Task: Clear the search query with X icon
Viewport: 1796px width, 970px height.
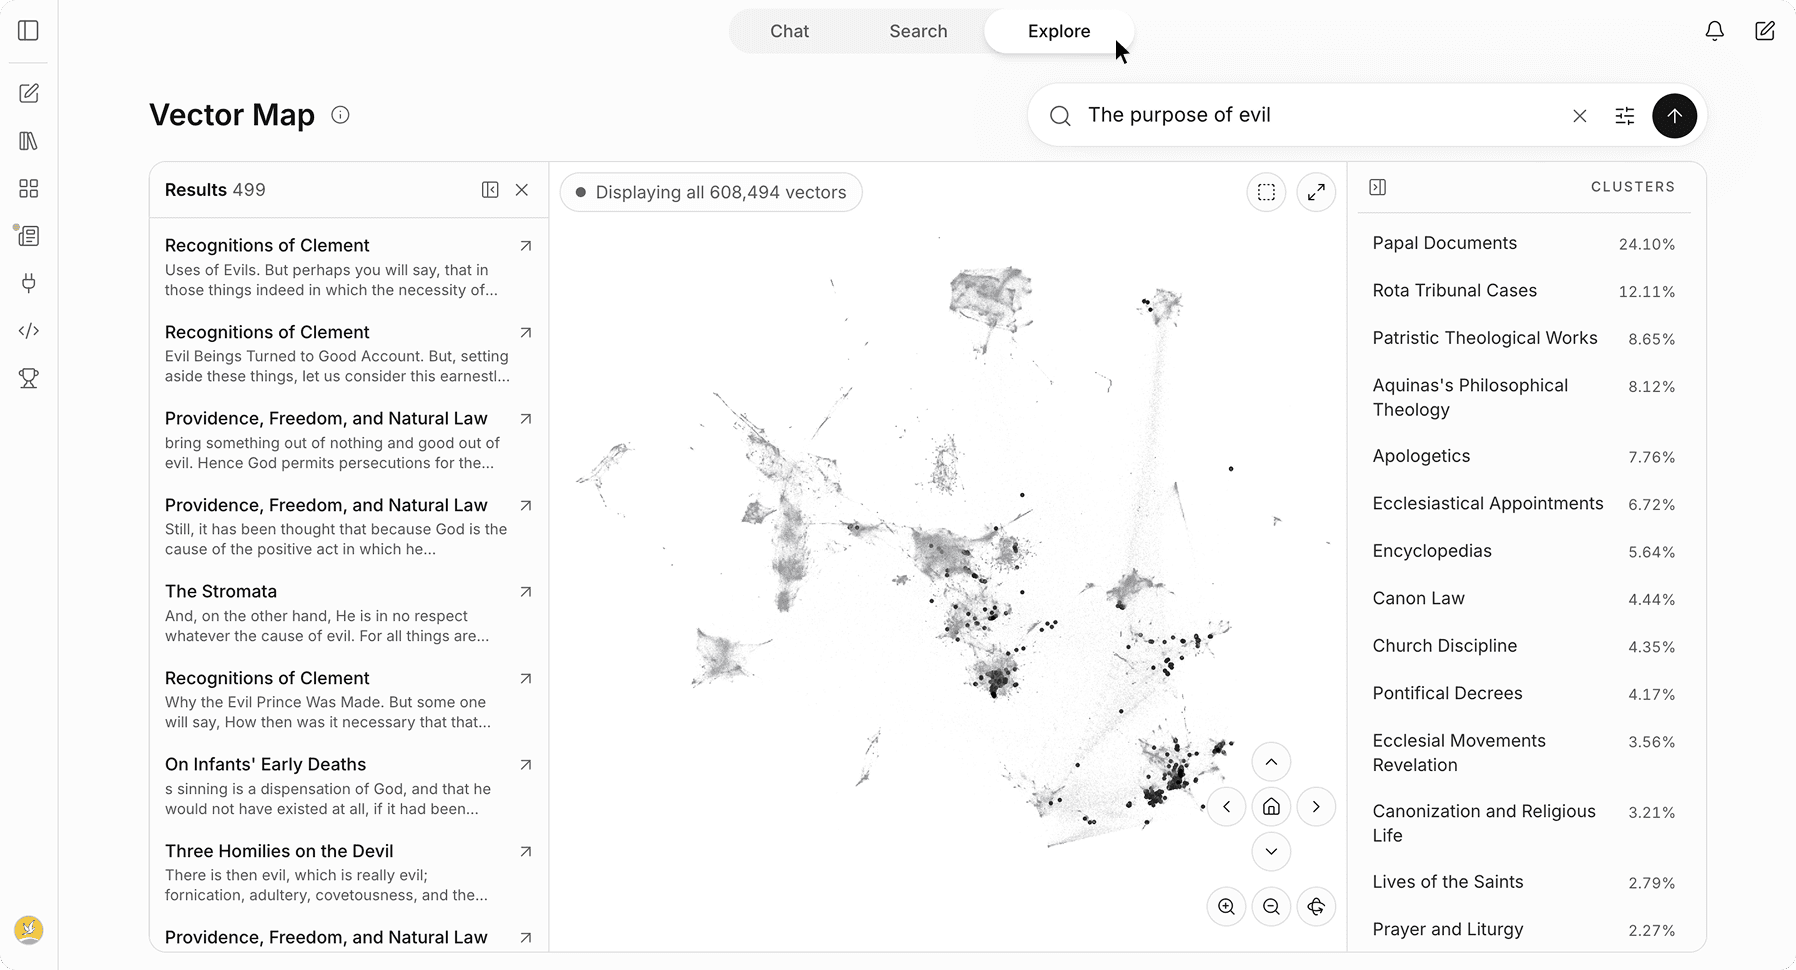Action: pos(1580,116)
